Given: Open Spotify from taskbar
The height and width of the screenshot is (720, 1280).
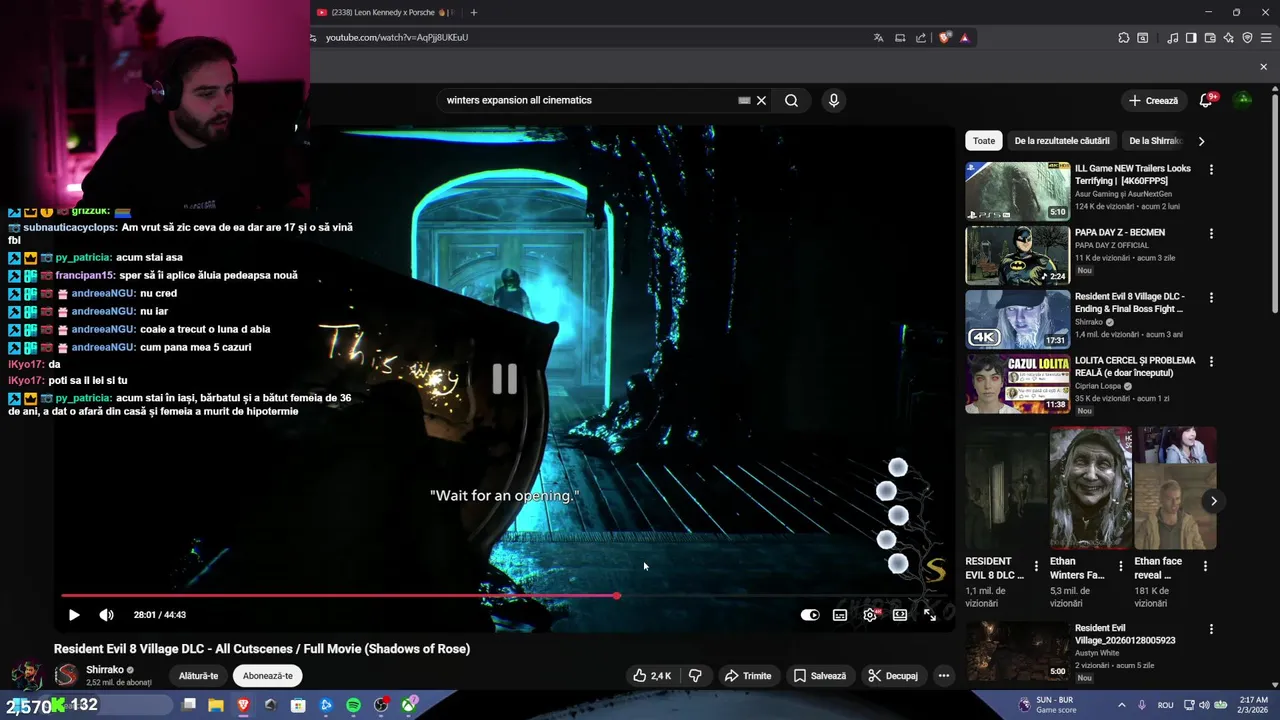Looking at the screenshot, I should [x=353, y=705].
